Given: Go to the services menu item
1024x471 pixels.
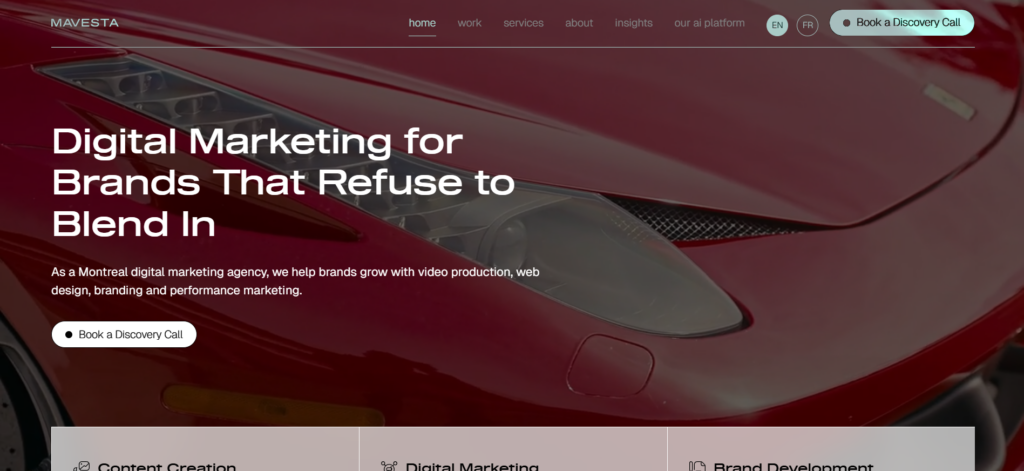Looking at the screenshot, I should (x=523, y=23).
